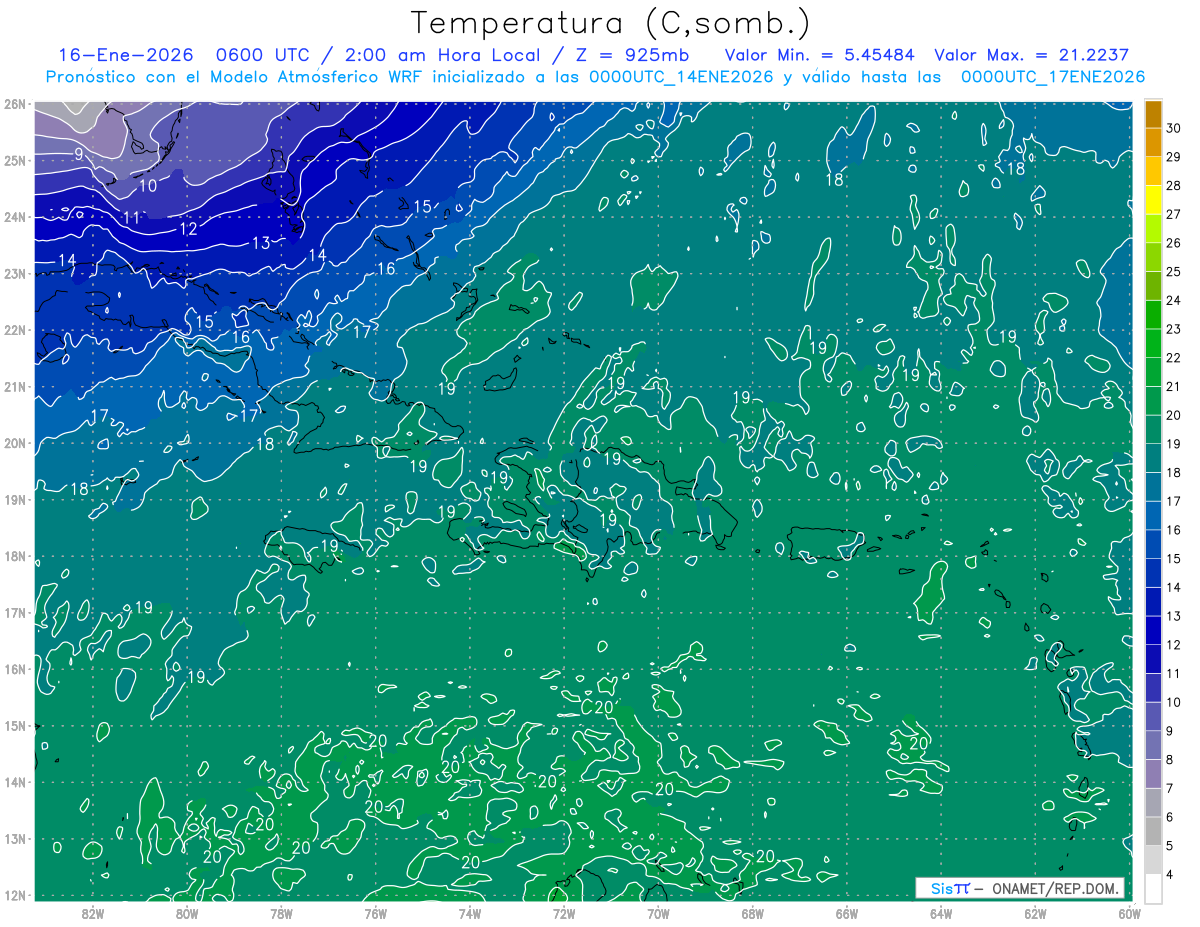Click the '26N' latitude axis label

(14, 104)
